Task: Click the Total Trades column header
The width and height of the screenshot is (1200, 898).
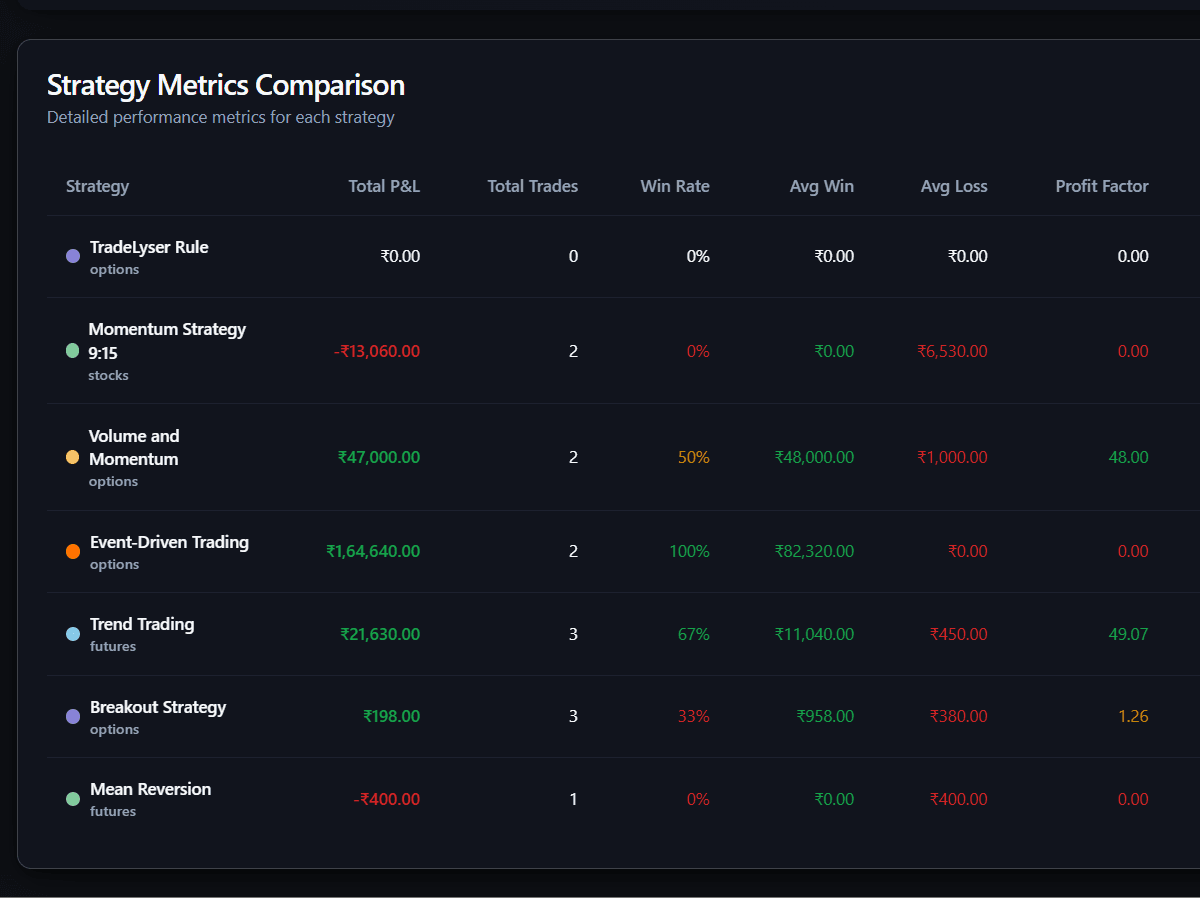Action: (532, 186)
